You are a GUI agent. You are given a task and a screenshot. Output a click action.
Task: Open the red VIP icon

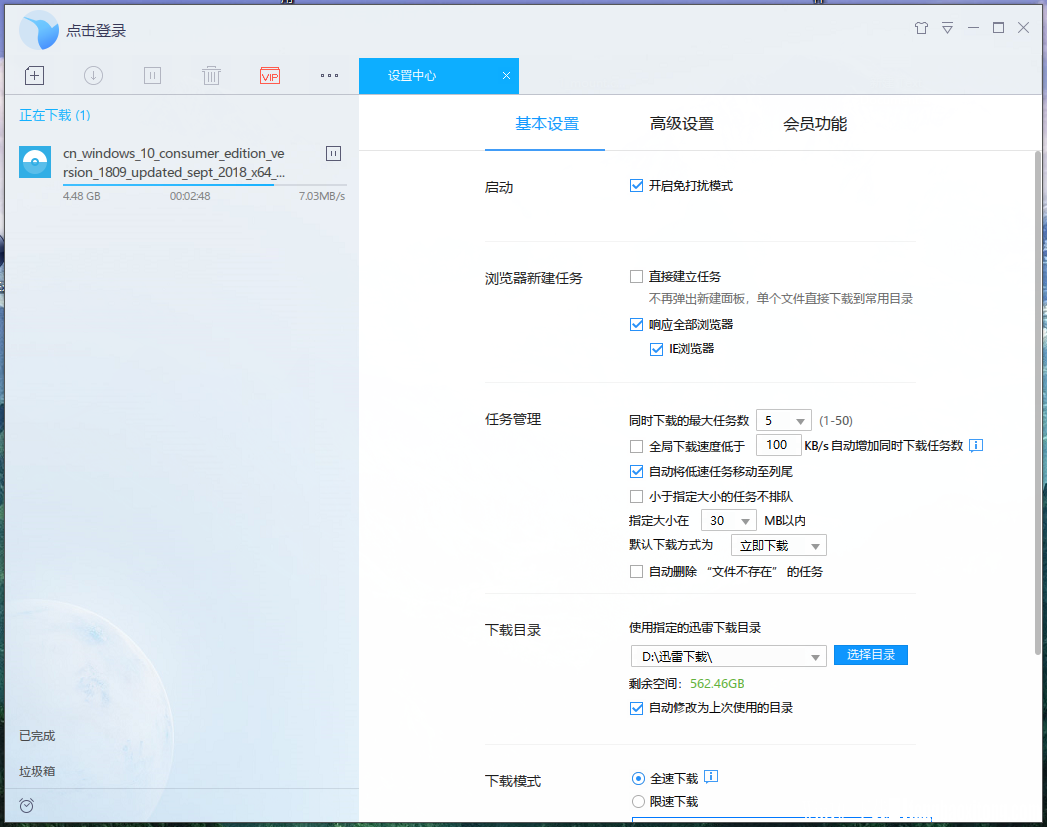point(270,75)
